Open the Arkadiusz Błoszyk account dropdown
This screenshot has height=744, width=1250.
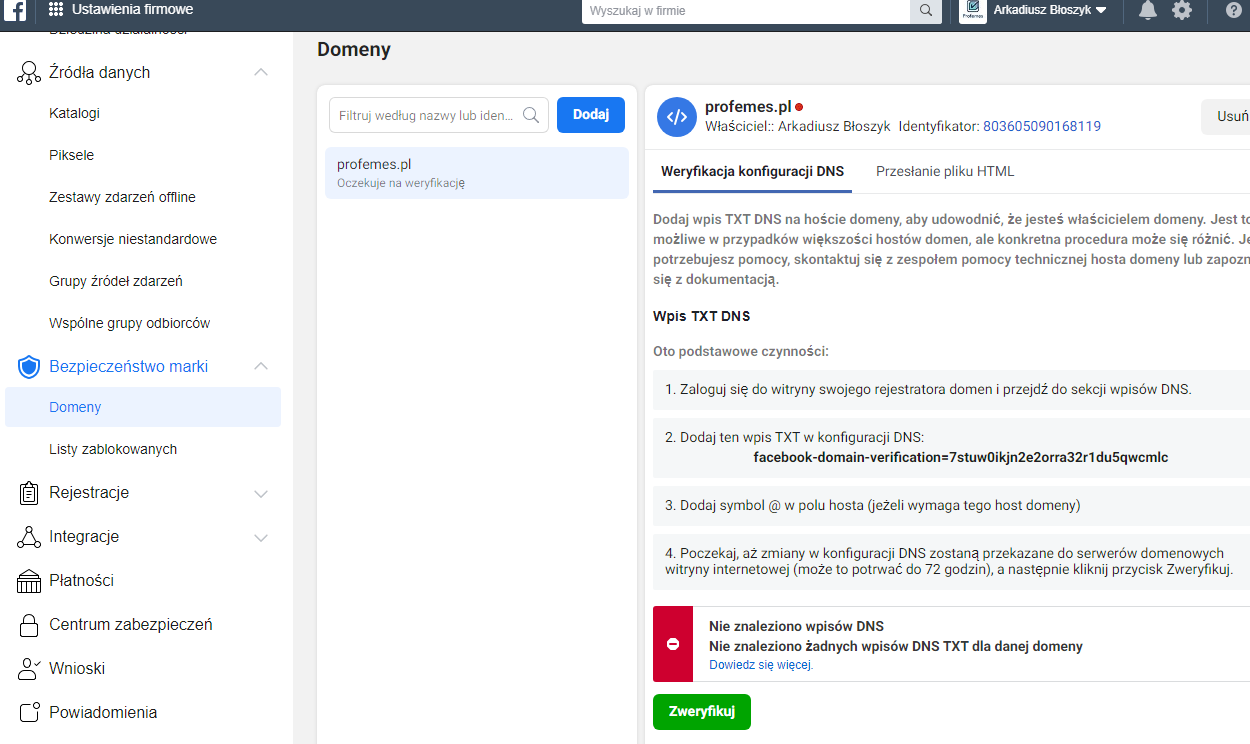tap(1050, 10)
